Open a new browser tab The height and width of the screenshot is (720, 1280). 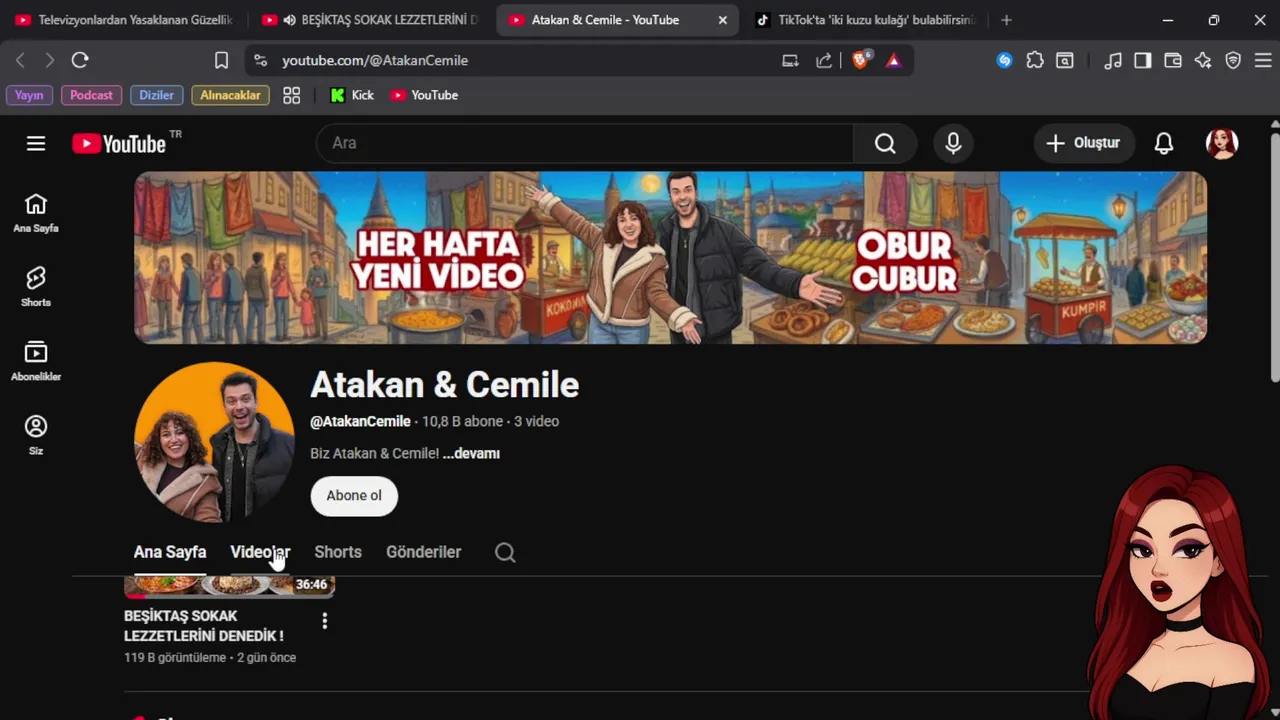point(1006,20)
